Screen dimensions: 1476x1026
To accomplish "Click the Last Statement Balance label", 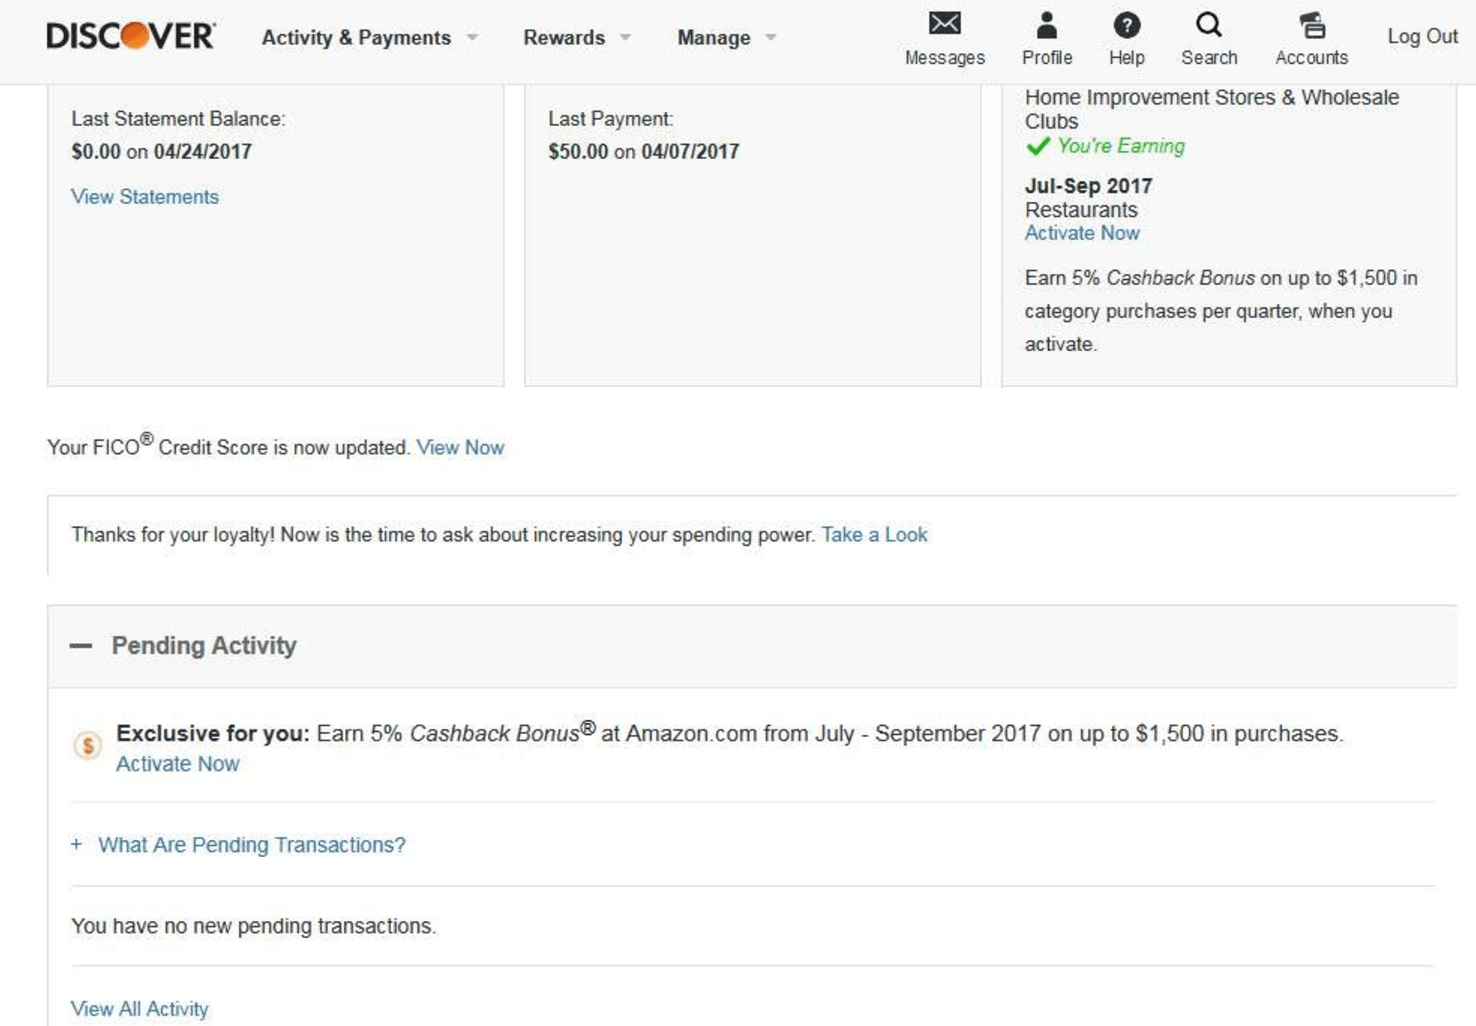I will pyautogui.click(x=178, y=119).
